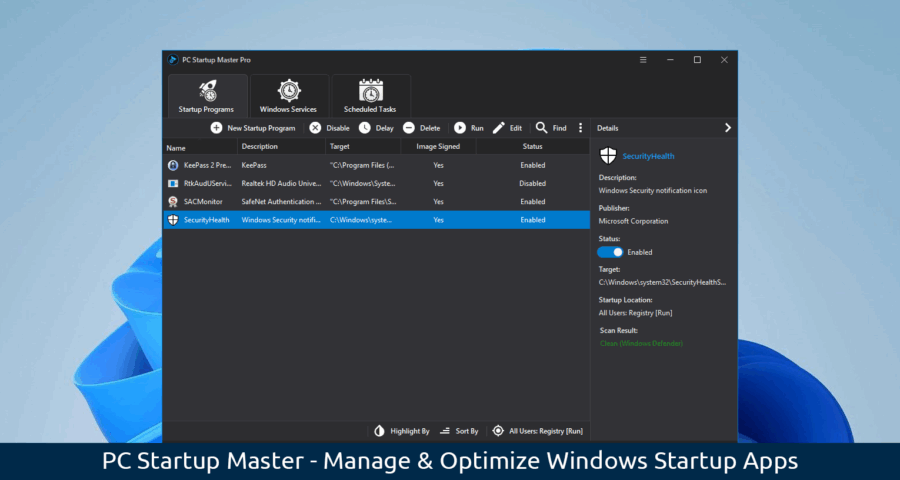Click the SafeNet Authentication description cell
This screenshot has height=480, width=900.
tap(281, 202)
